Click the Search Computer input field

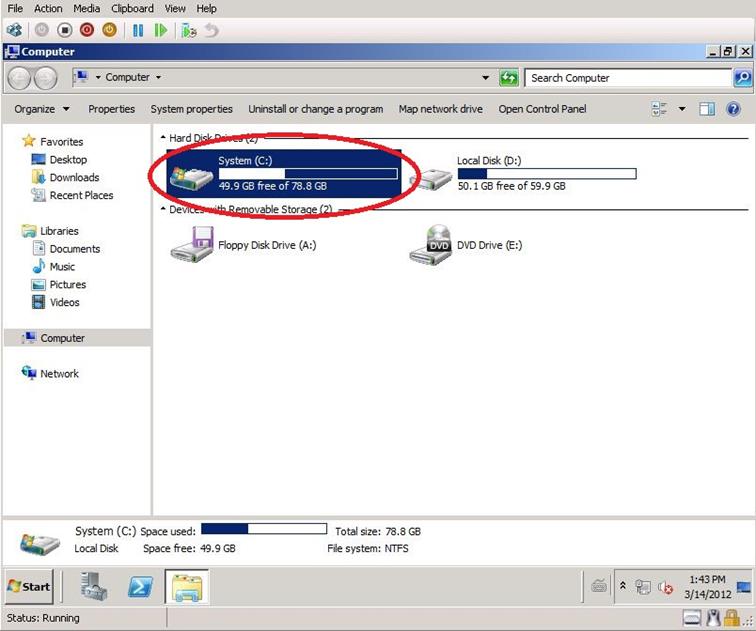[x=628, y=78]
